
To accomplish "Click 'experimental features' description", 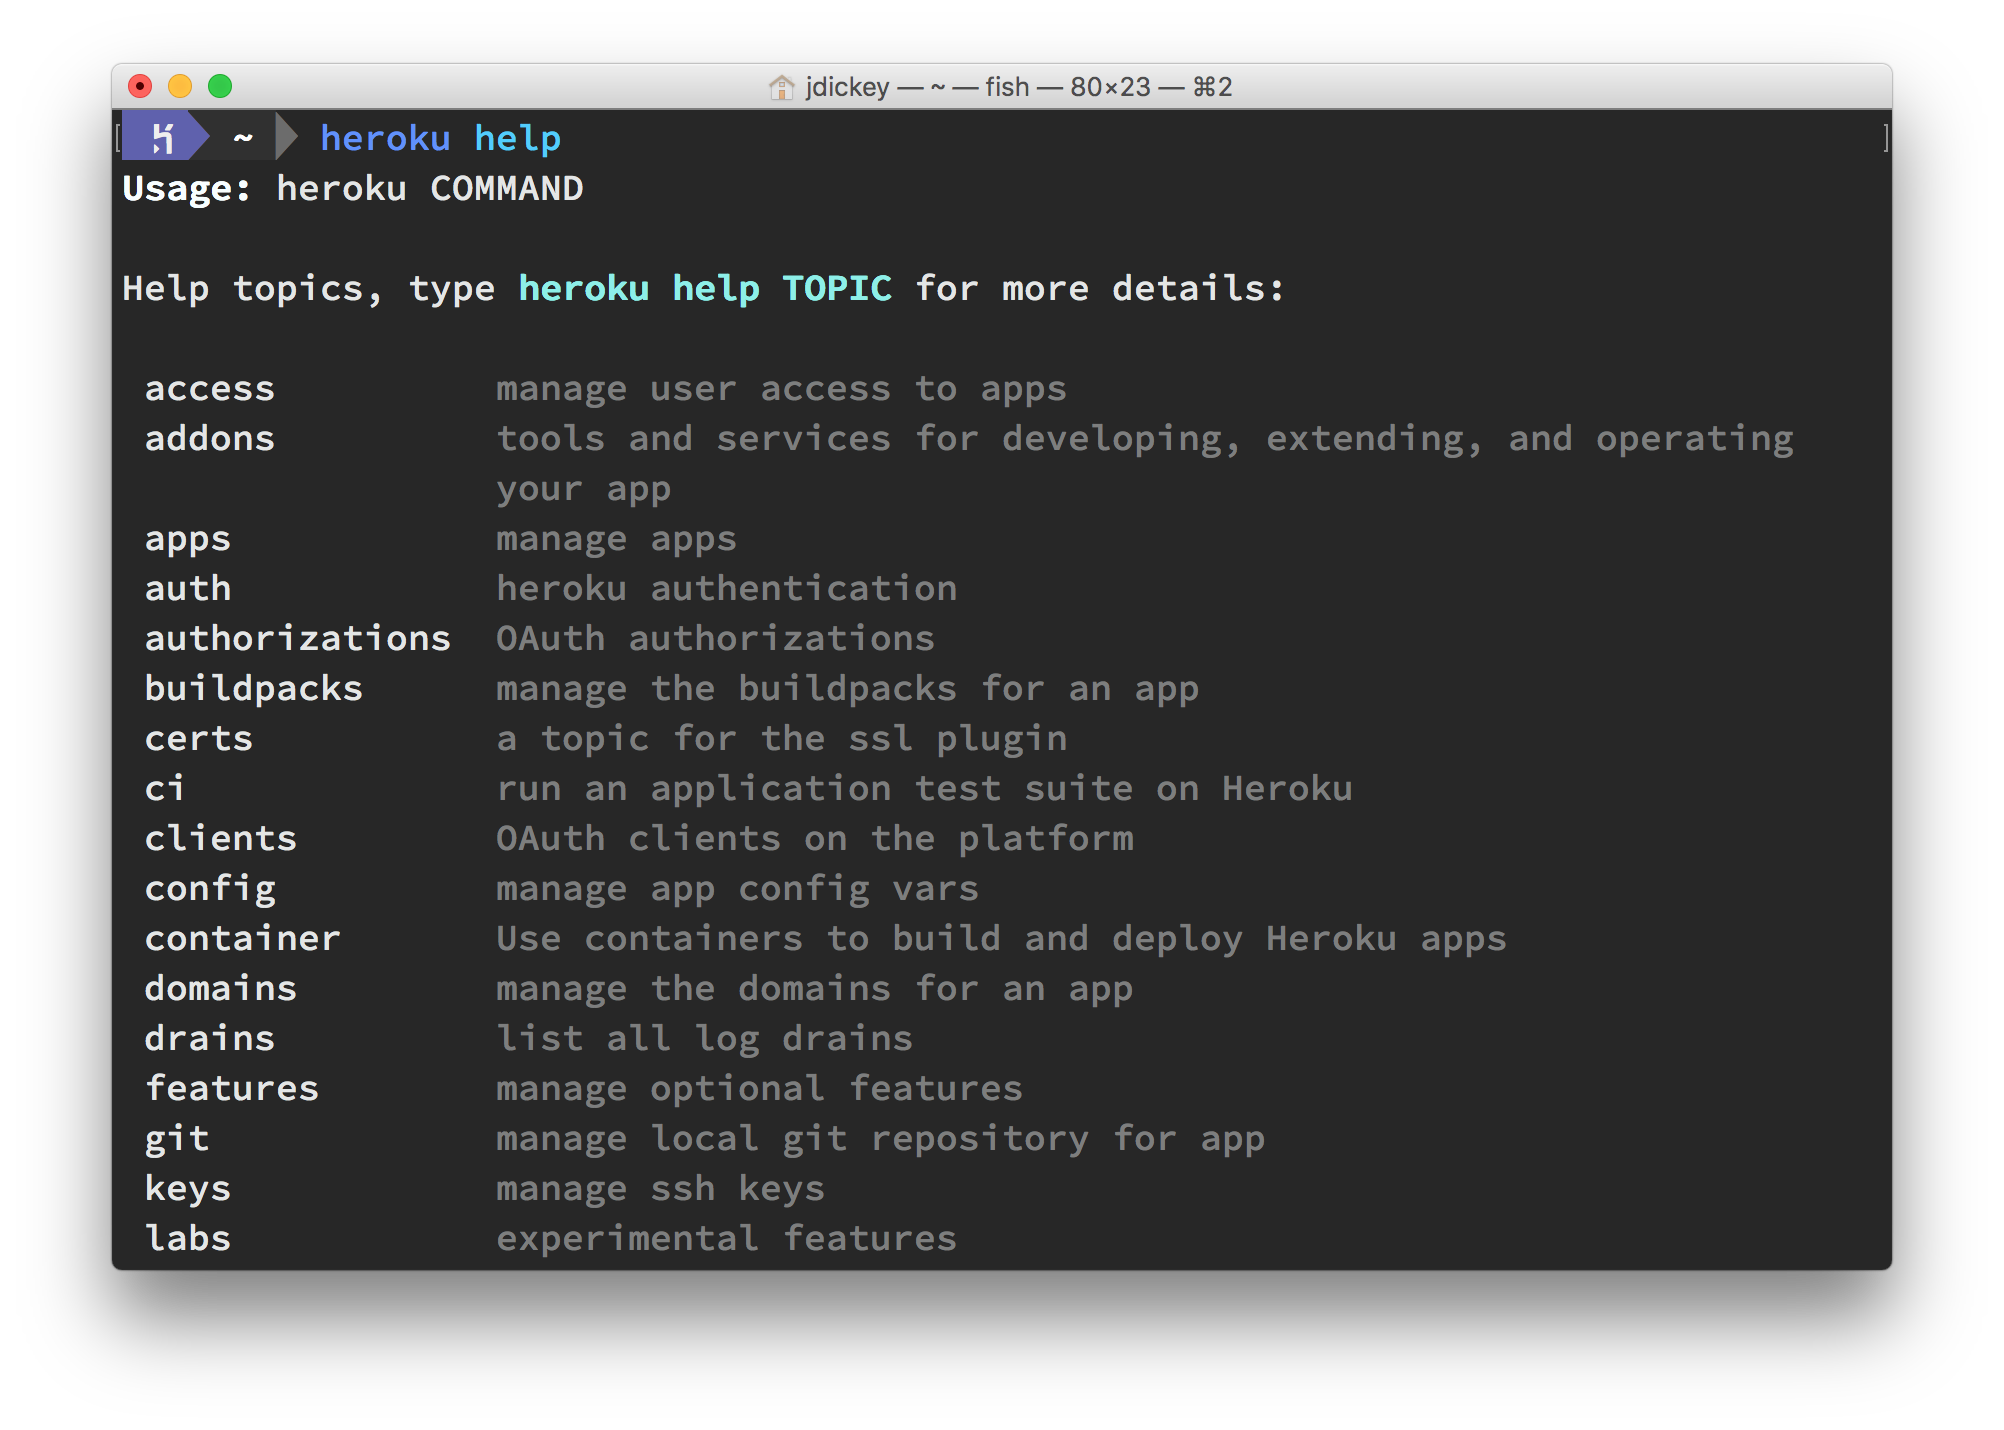I will [x=726, y=1240].
